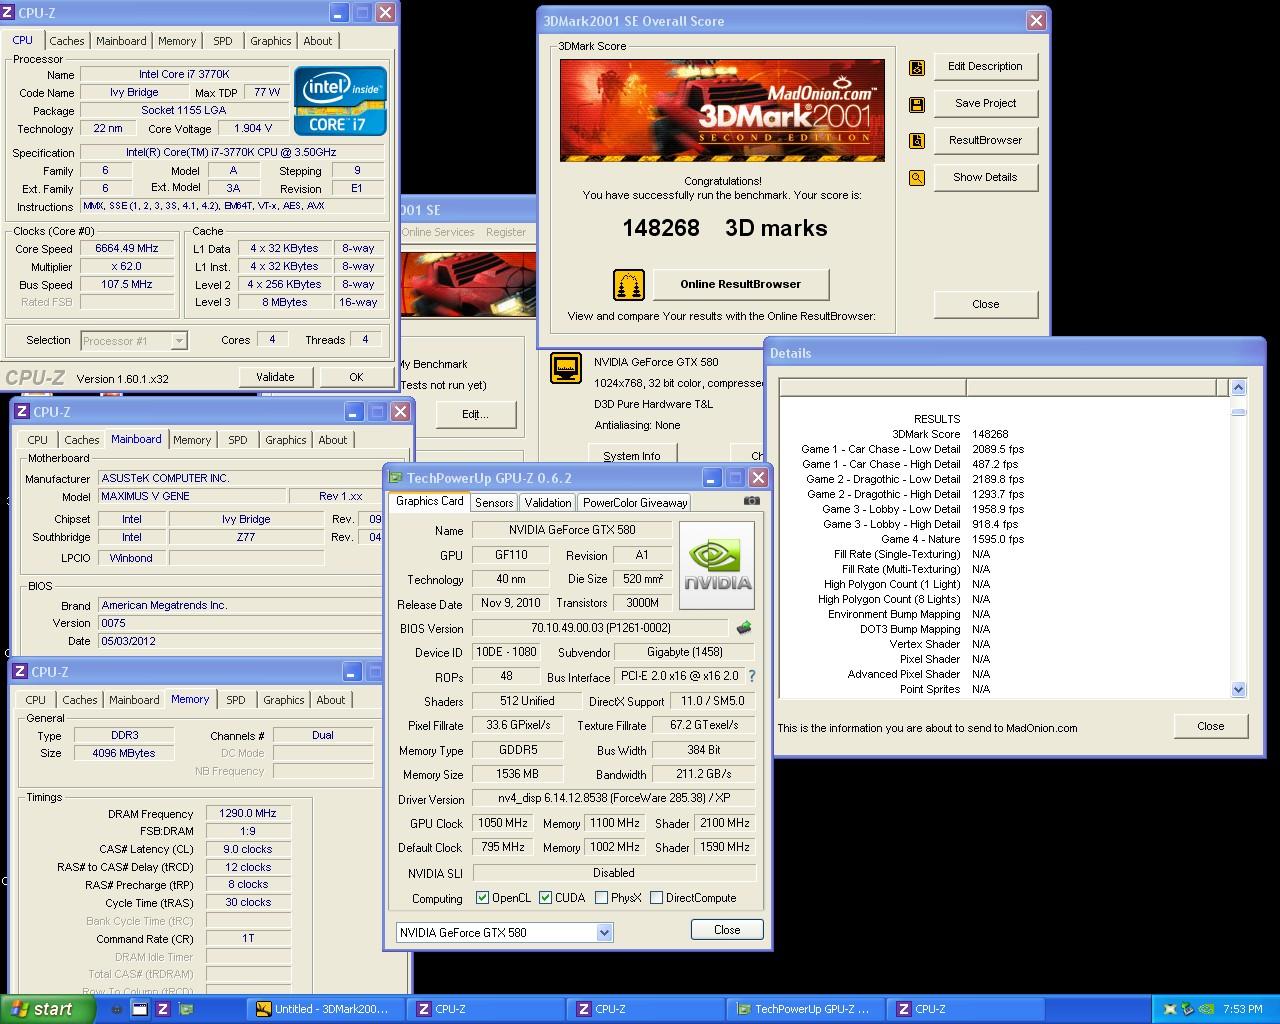Screen dimensions: 1280x1024
Task: Click the yellow Online ResultBrowser icon
Action: (x=628, y=285)
